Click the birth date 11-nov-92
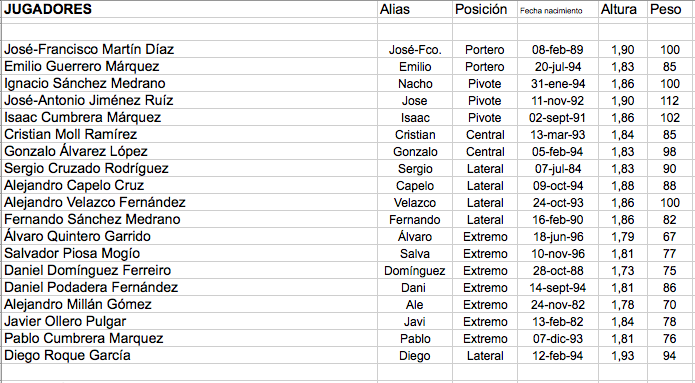 (x=558, y=101)
